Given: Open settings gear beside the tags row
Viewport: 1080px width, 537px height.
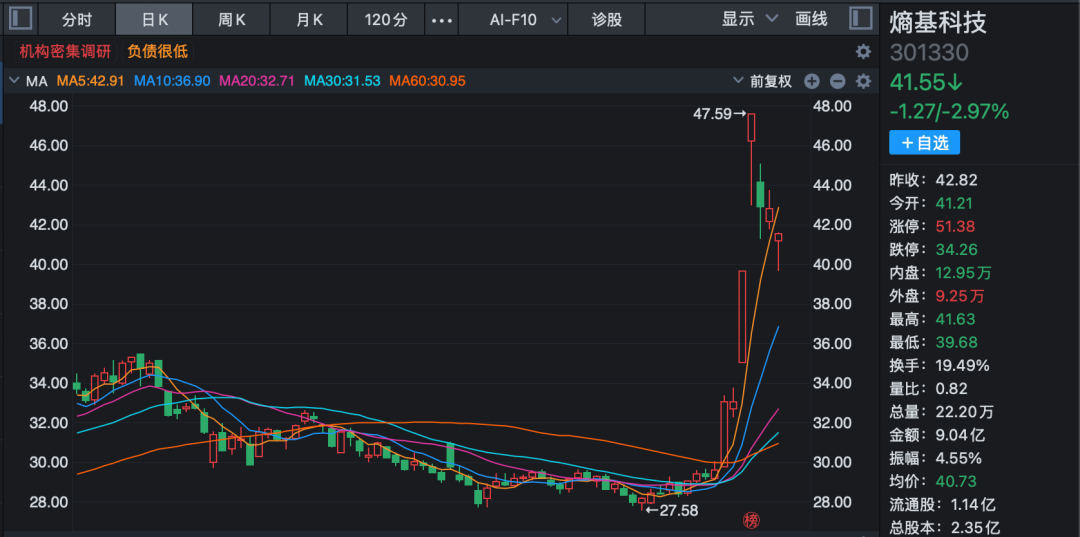Looking at the screenshot, I should click(863, 51).
